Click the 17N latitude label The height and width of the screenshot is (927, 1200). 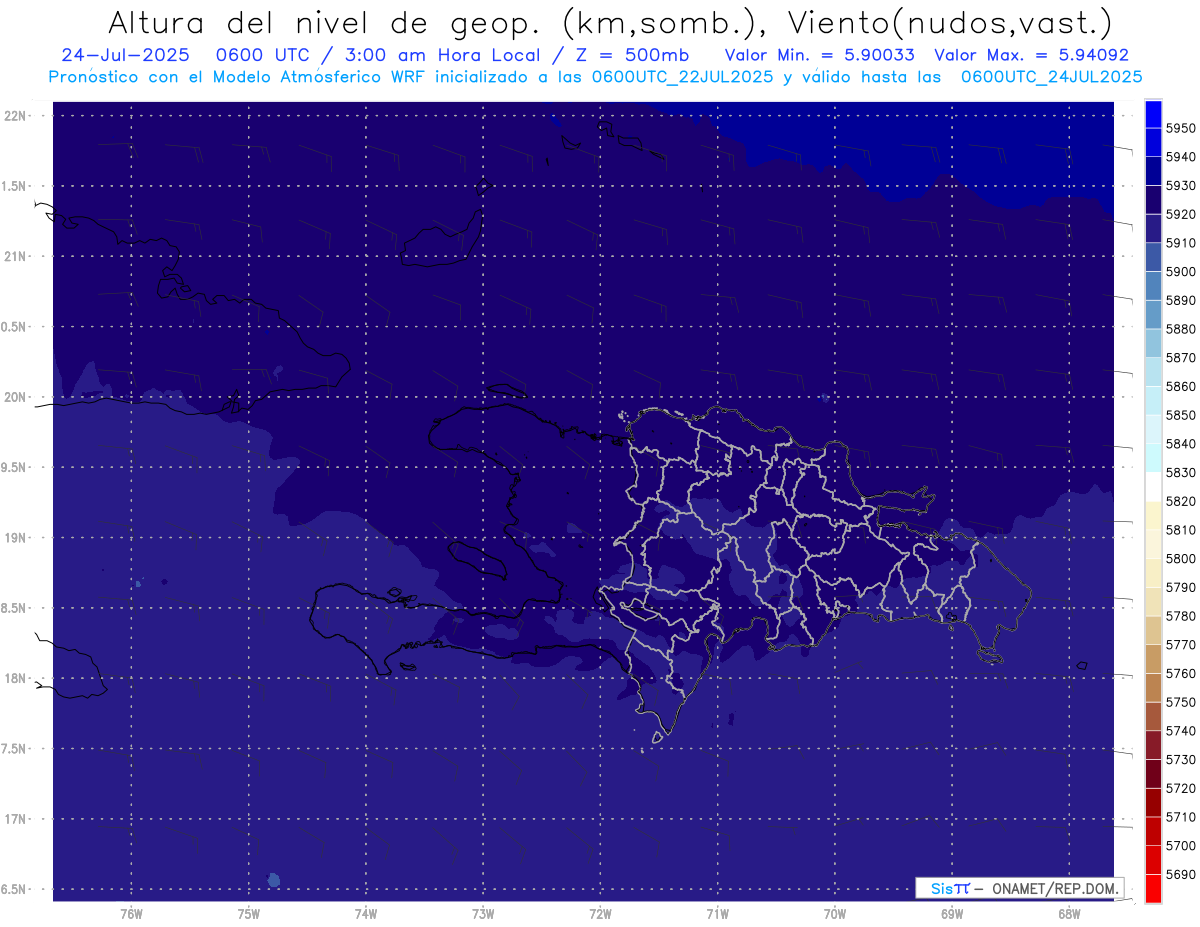coord(16,819)
